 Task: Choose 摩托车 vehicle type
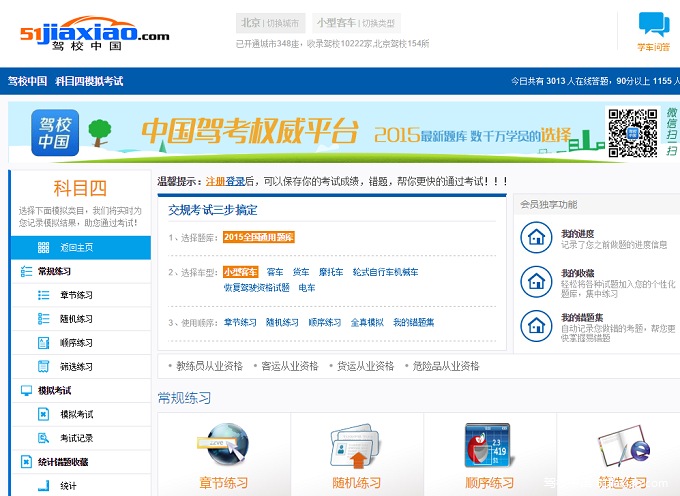click(331, 272)
